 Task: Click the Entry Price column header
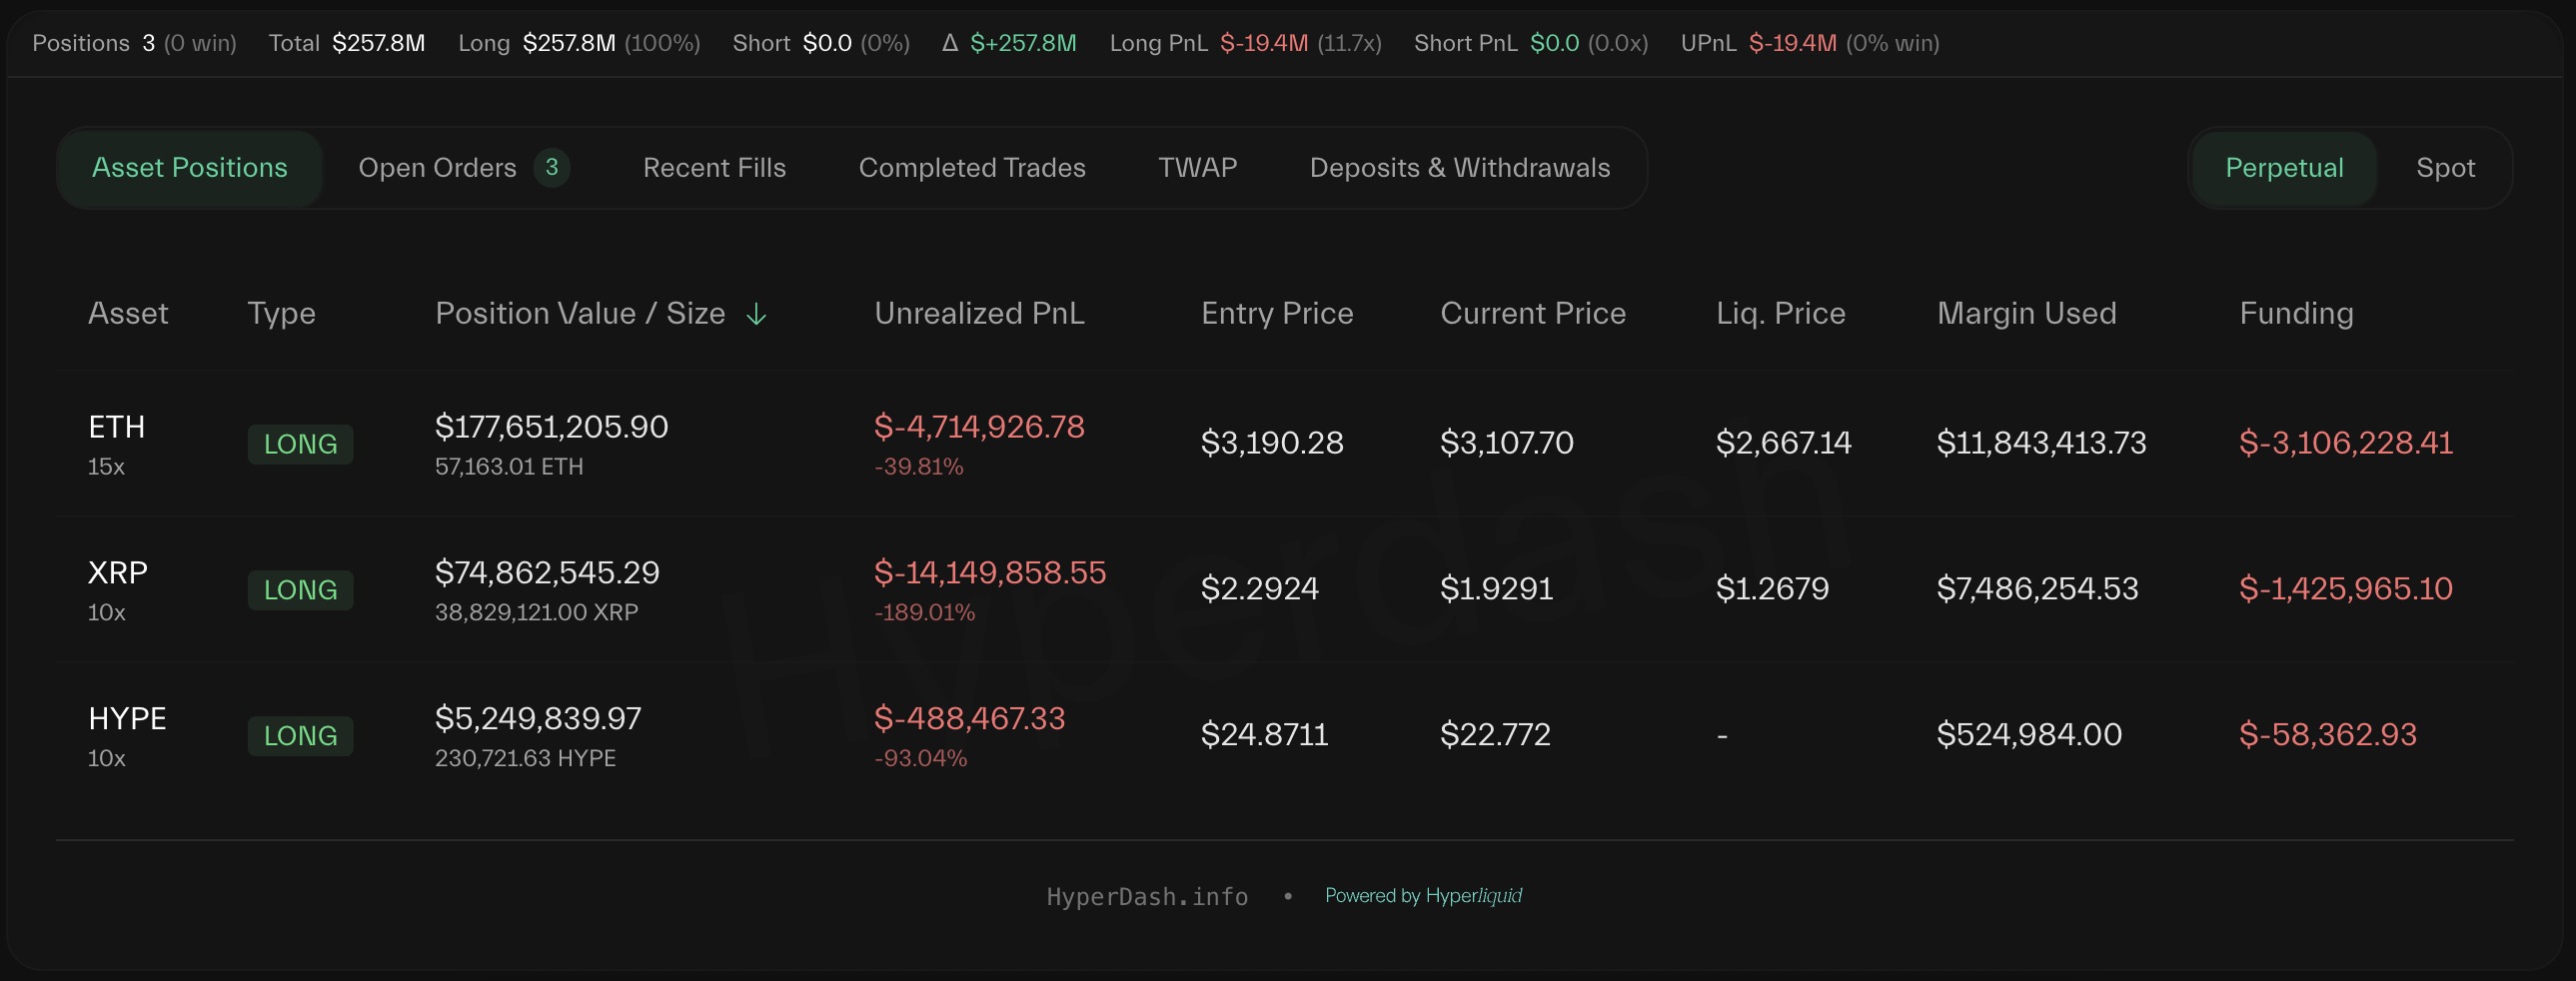(x=1276, y=313)
